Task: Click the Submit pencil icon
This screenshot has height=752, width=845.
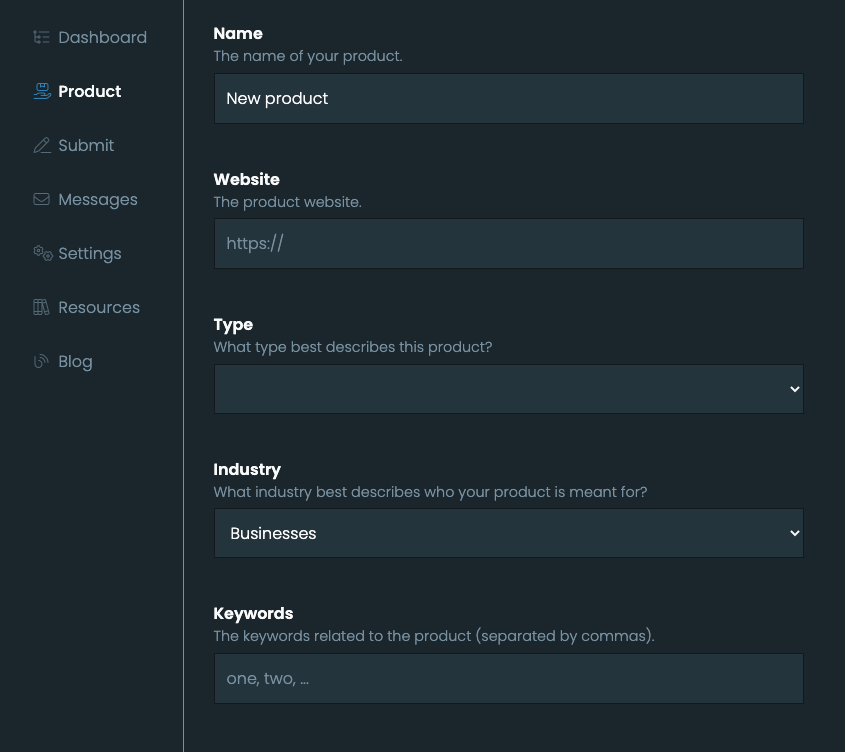Action: pyautogui.click(x=41, y=146)
